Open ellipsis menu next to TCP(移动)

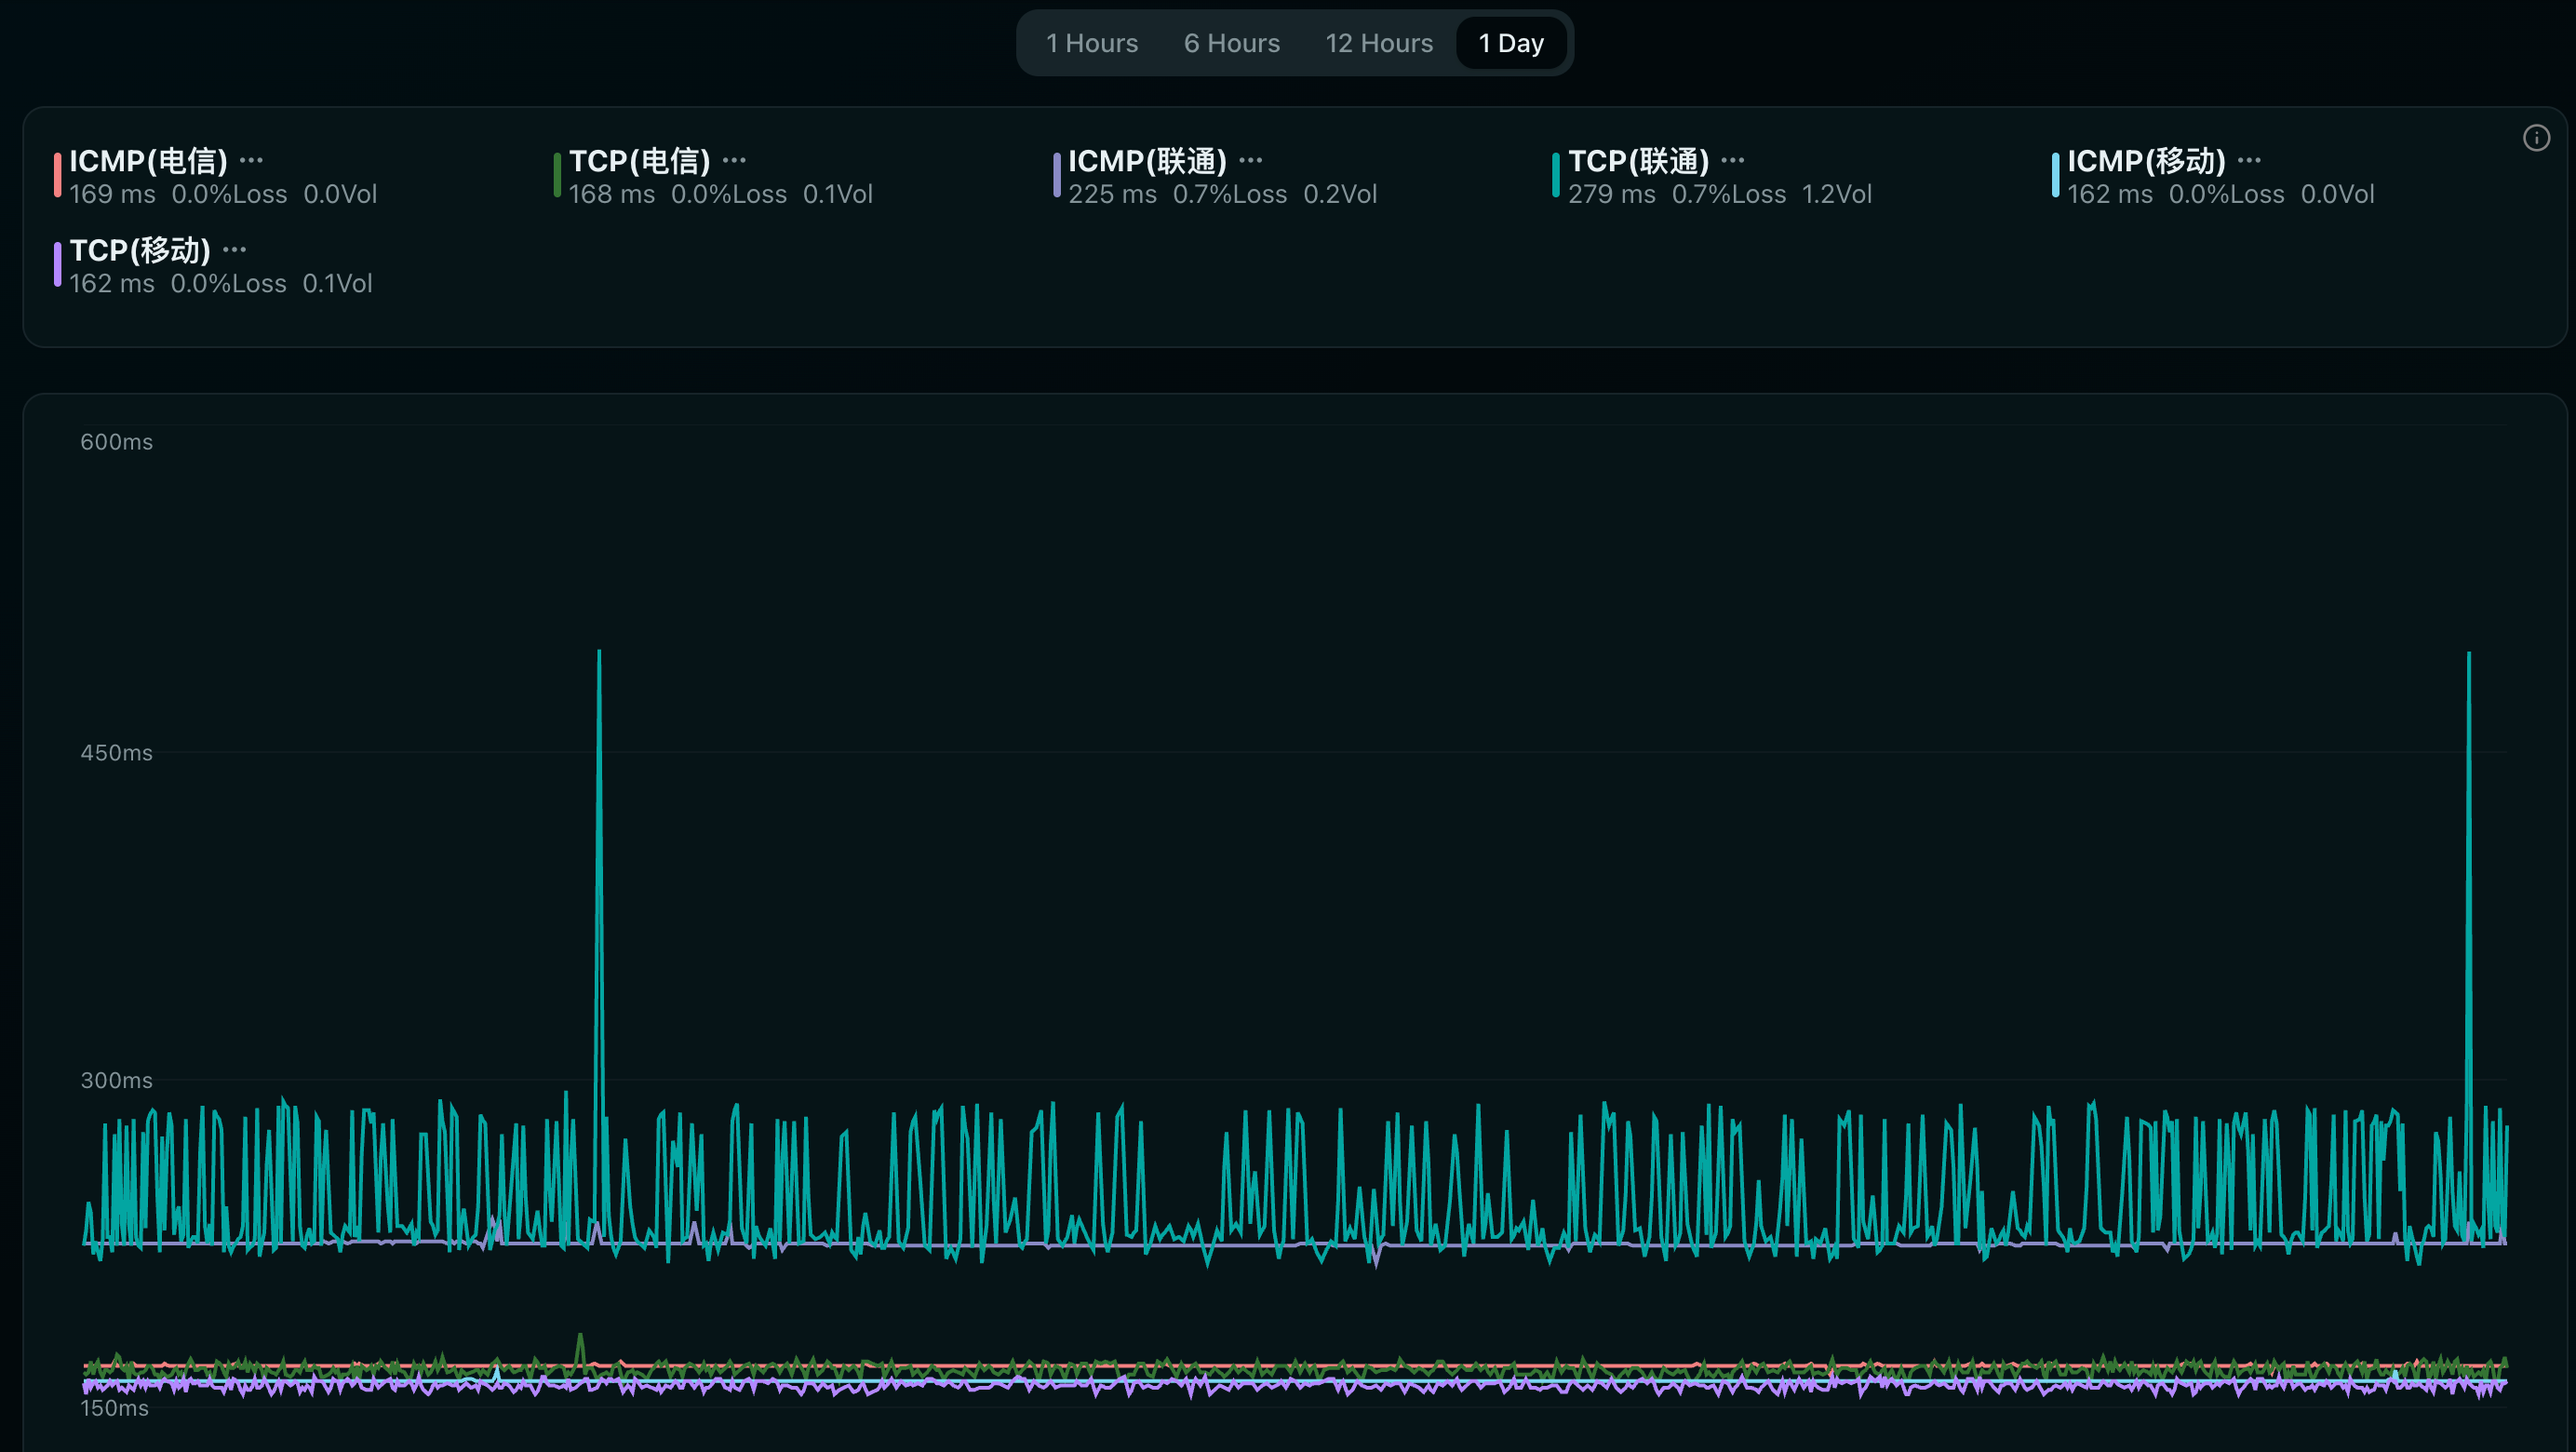tap(235, 249)
